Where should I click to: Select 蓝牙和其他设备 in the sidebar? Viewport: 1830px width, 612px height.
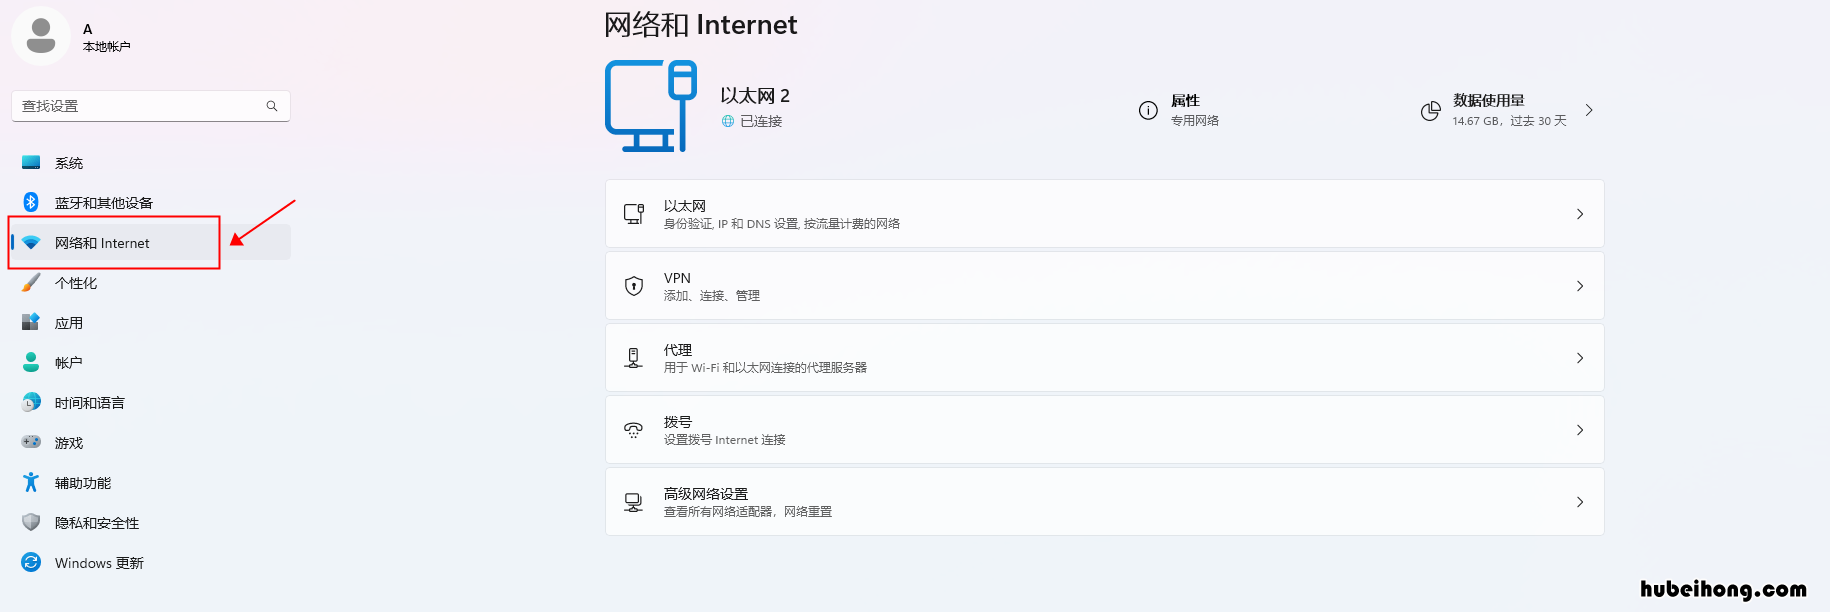[x=151, y=203]
